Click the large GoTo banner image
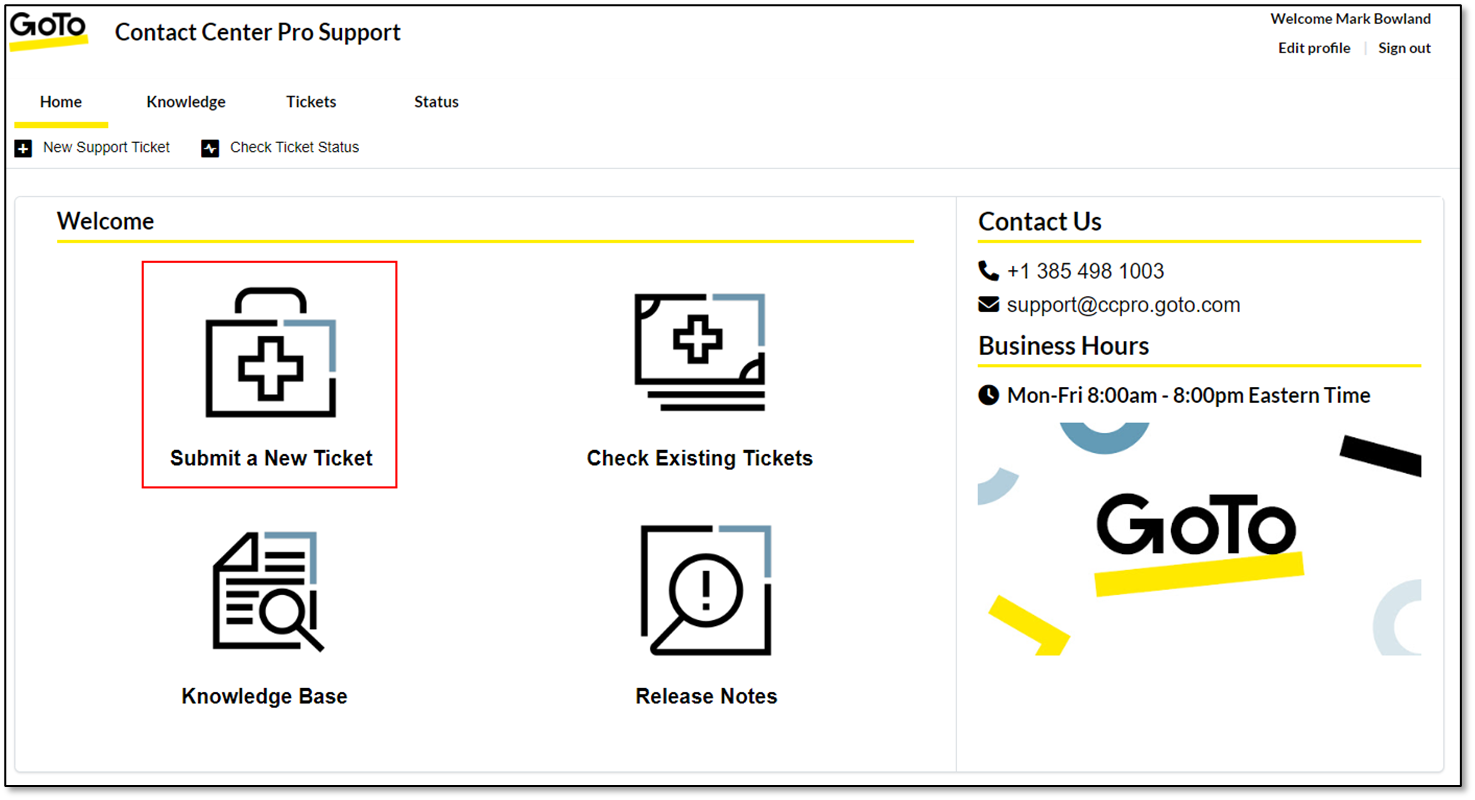Viewport: 1475px width, 800px height. pyautogui.click(x=1199, y=539)
